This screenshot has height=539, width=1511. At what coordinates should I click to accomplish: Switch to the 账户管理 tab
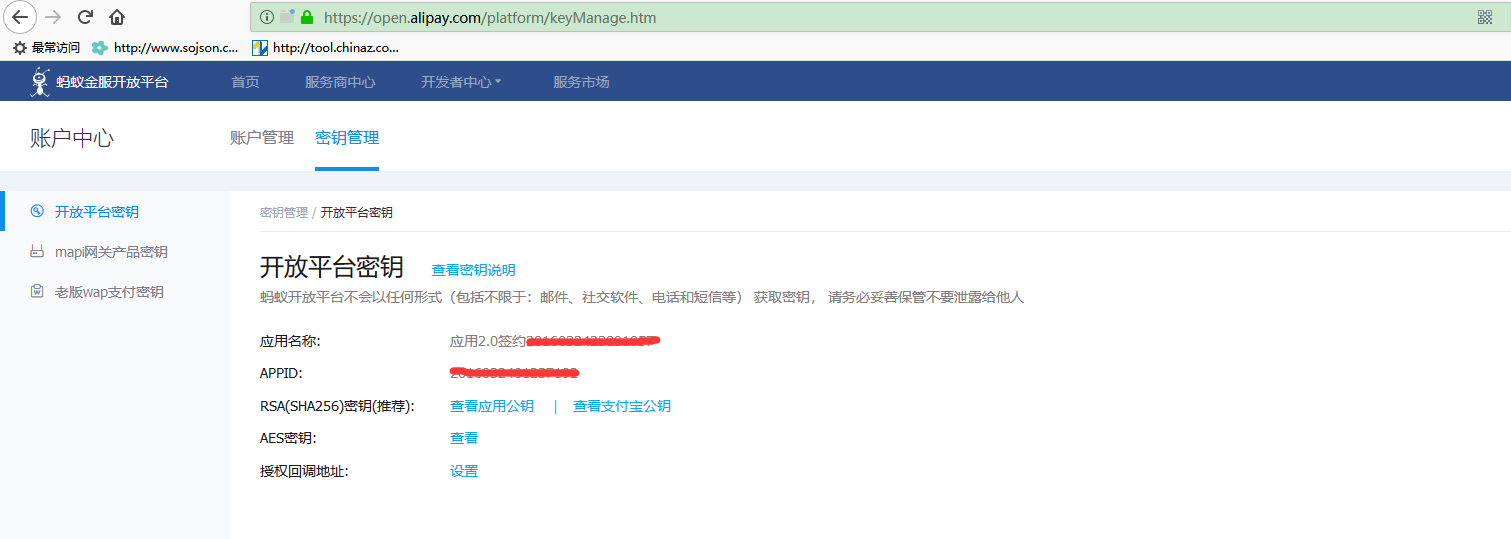click(262, 138)
